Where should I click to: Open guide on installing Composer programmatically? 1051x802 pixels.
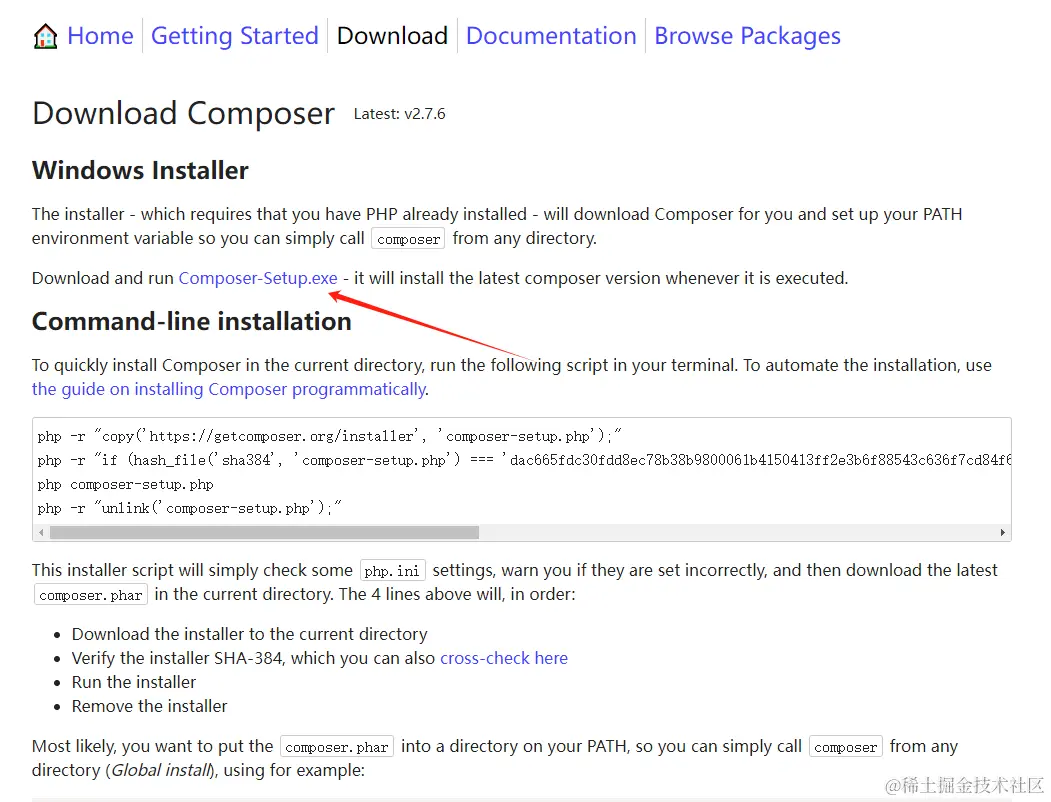[229, 389]
